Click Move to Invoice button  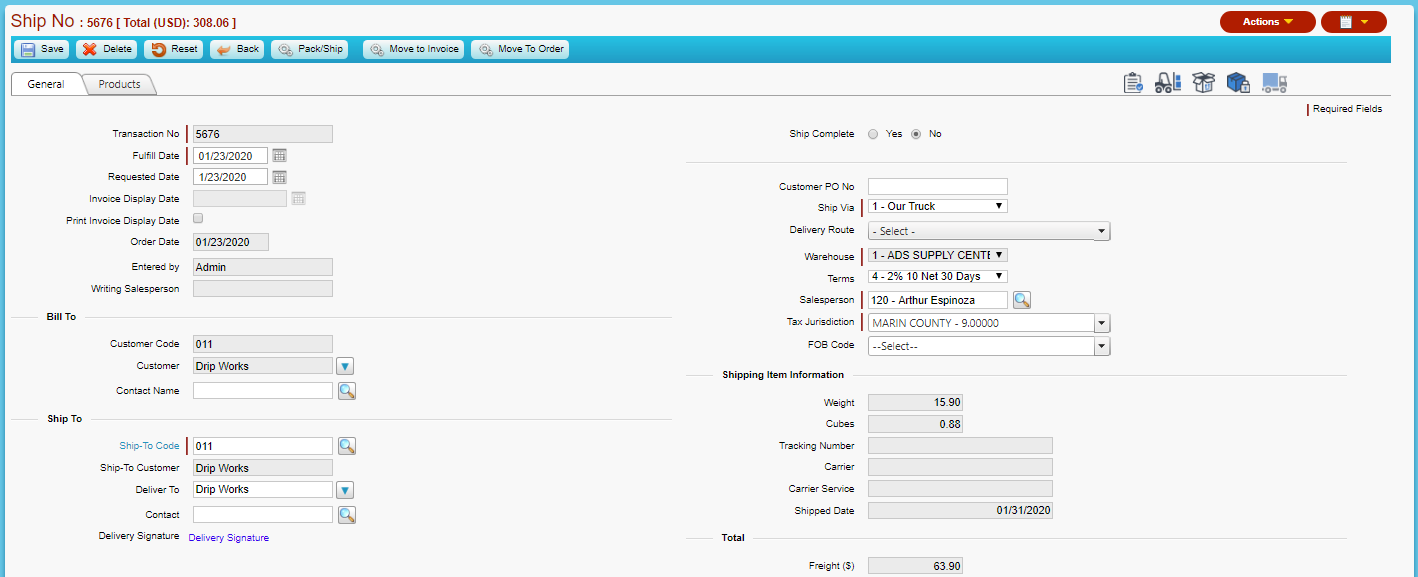tap(414, 49)
